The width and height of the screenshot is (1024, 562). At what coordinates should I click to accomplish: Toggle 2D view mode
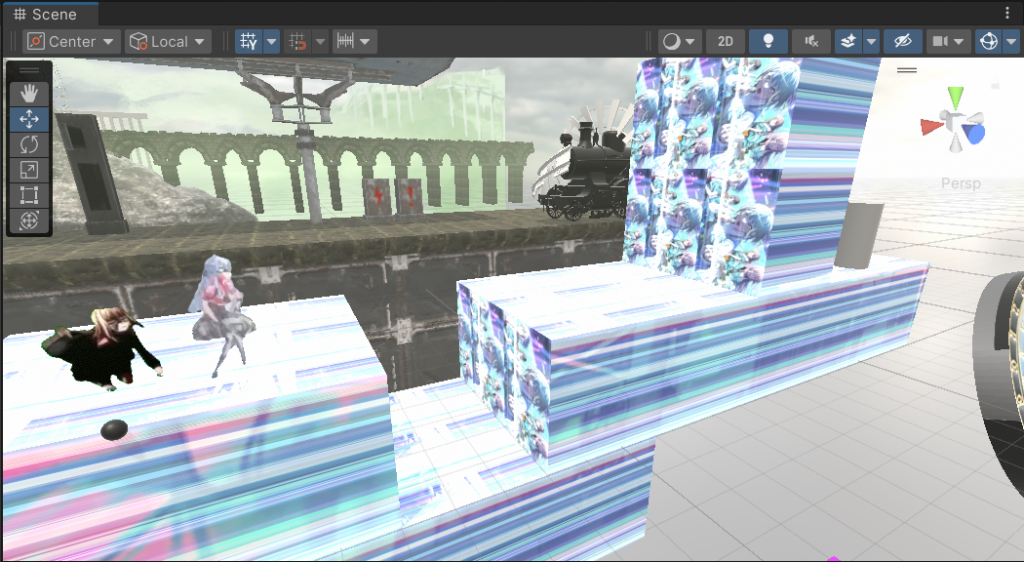coord(726,42)
